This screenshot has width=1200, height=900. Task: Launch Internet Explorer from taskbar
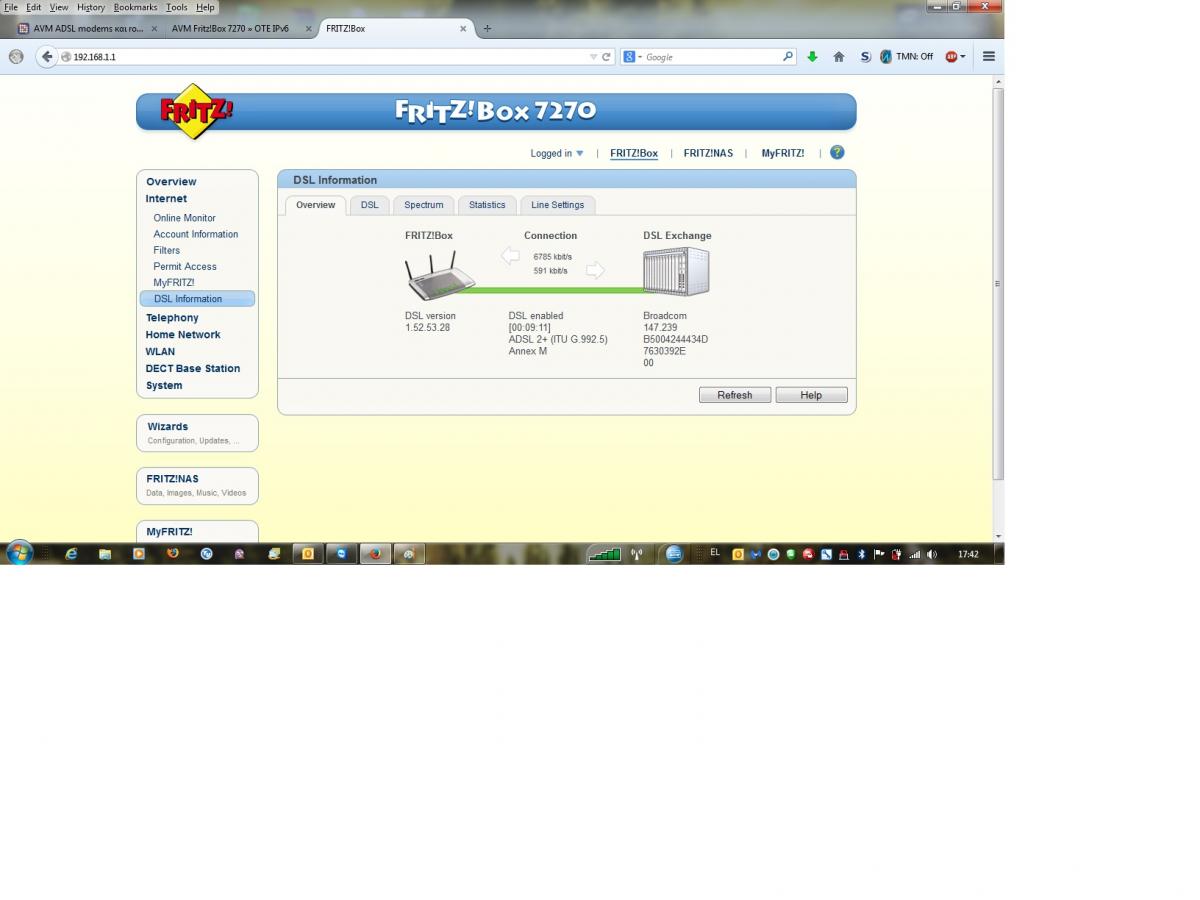(71, 553)
